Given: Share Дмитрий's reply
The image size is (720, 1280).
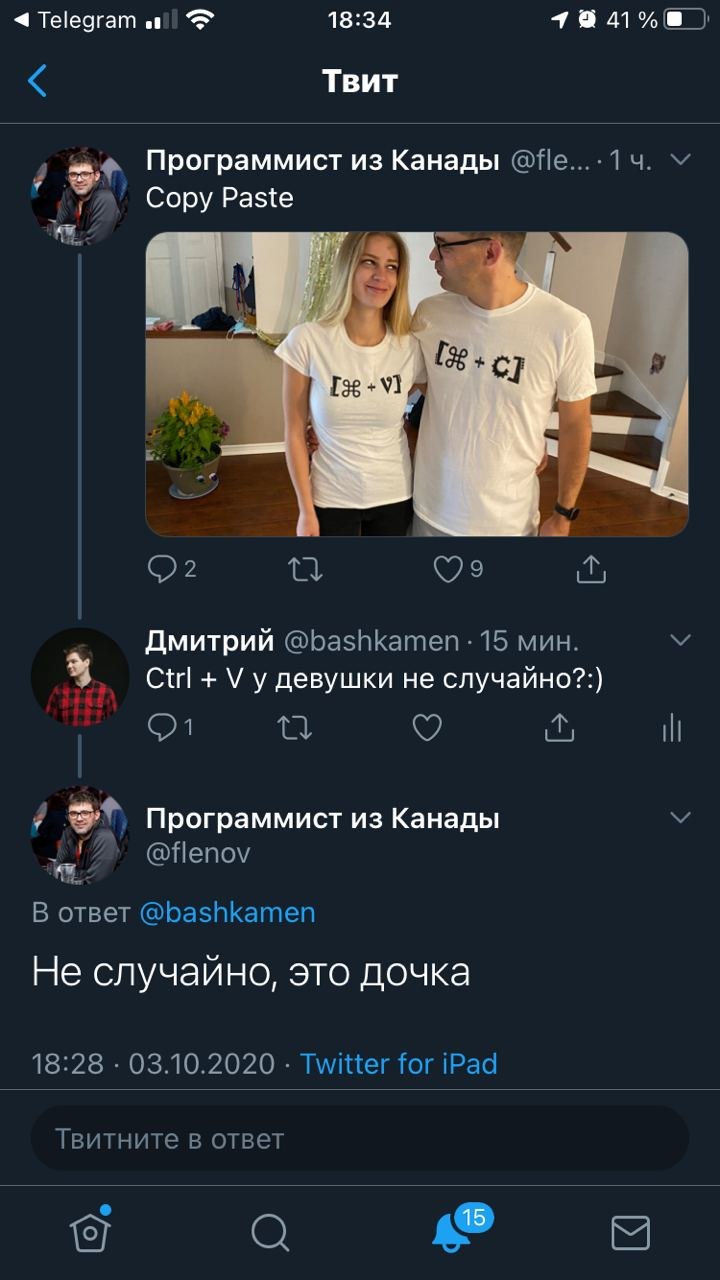Looking at the screenshot, I should [559, 728].
